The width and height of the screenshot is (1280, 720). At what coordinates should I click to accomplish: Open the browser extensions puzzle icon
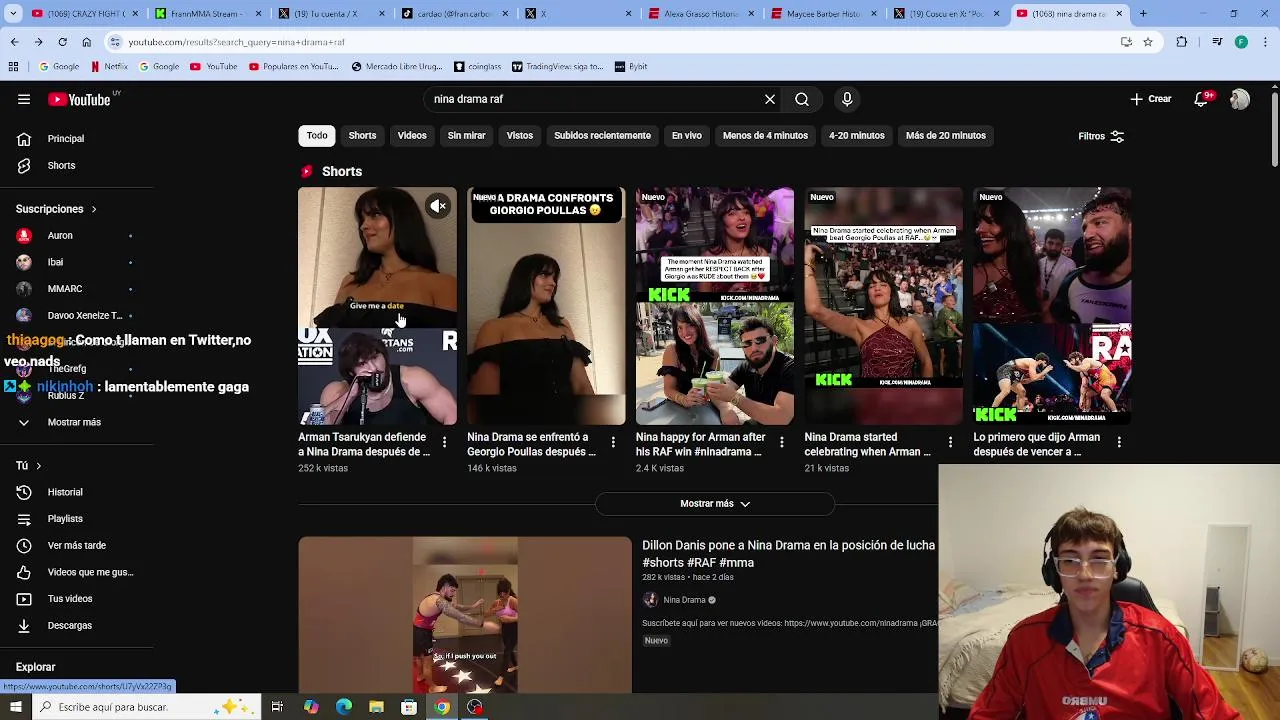tap(1182, 42)
